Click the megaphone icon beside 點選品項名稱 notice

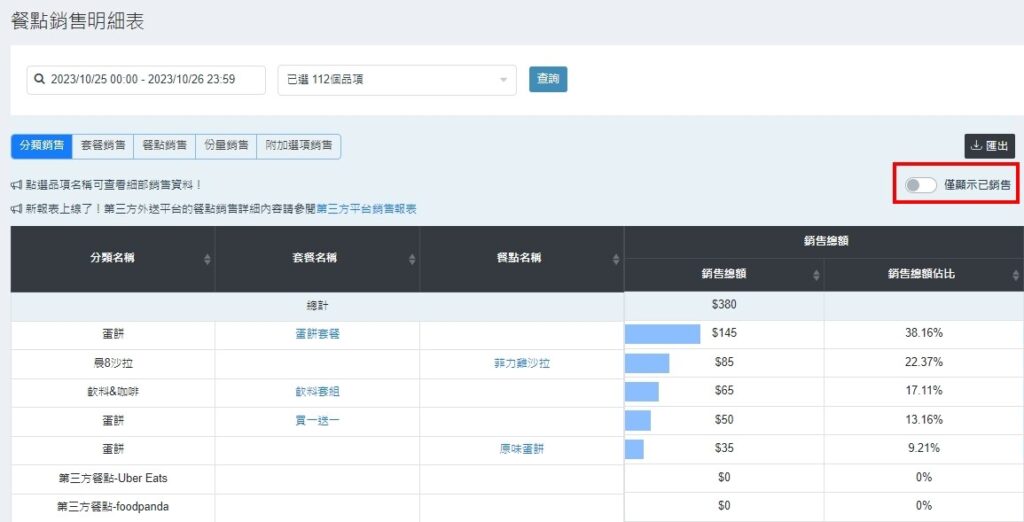tap(17, 185)
